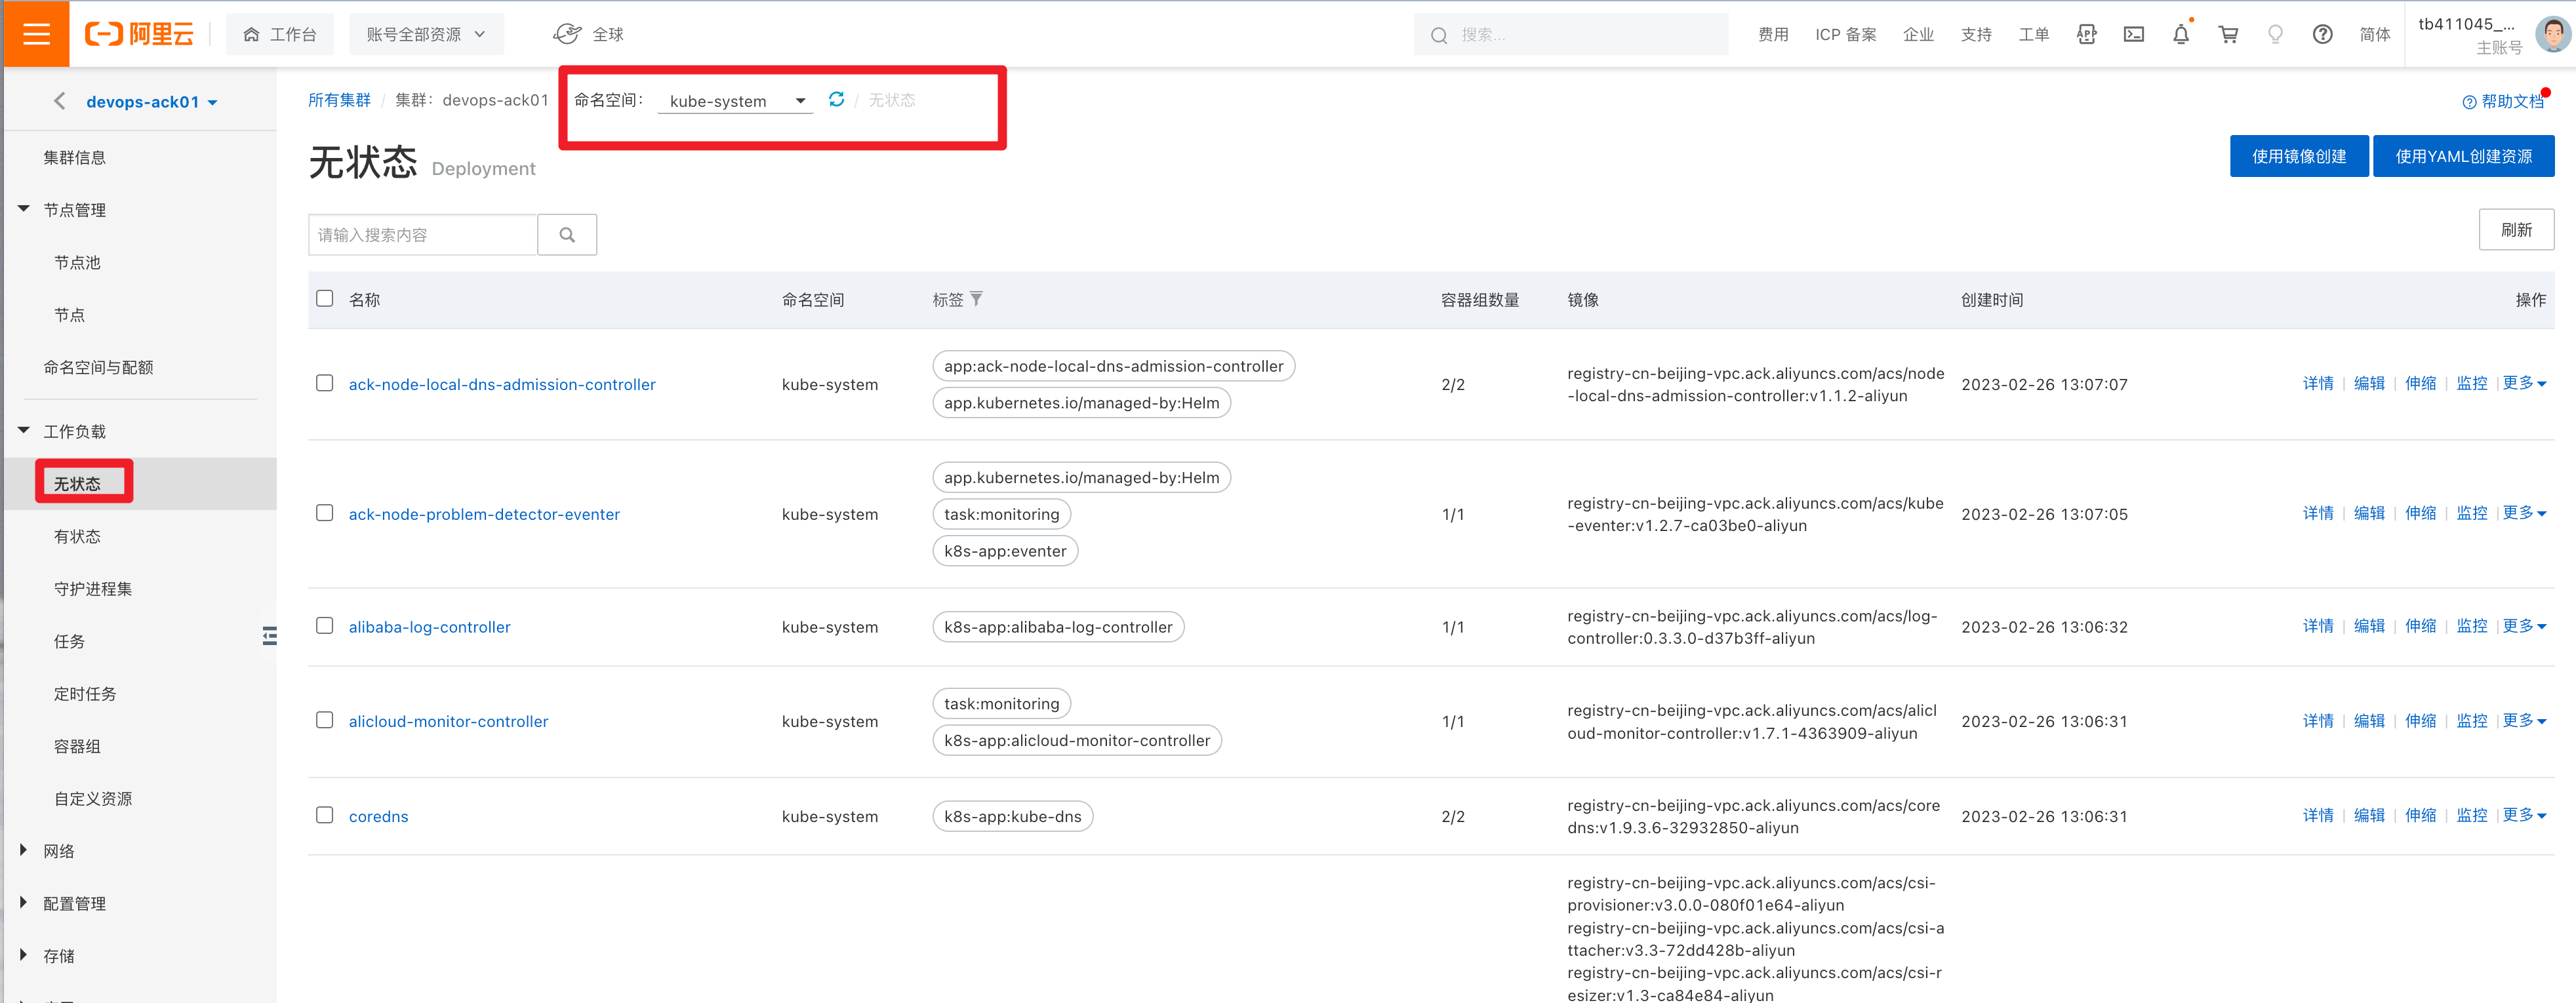Collapse the sidebar using the toggle handle

click(269, 636)
